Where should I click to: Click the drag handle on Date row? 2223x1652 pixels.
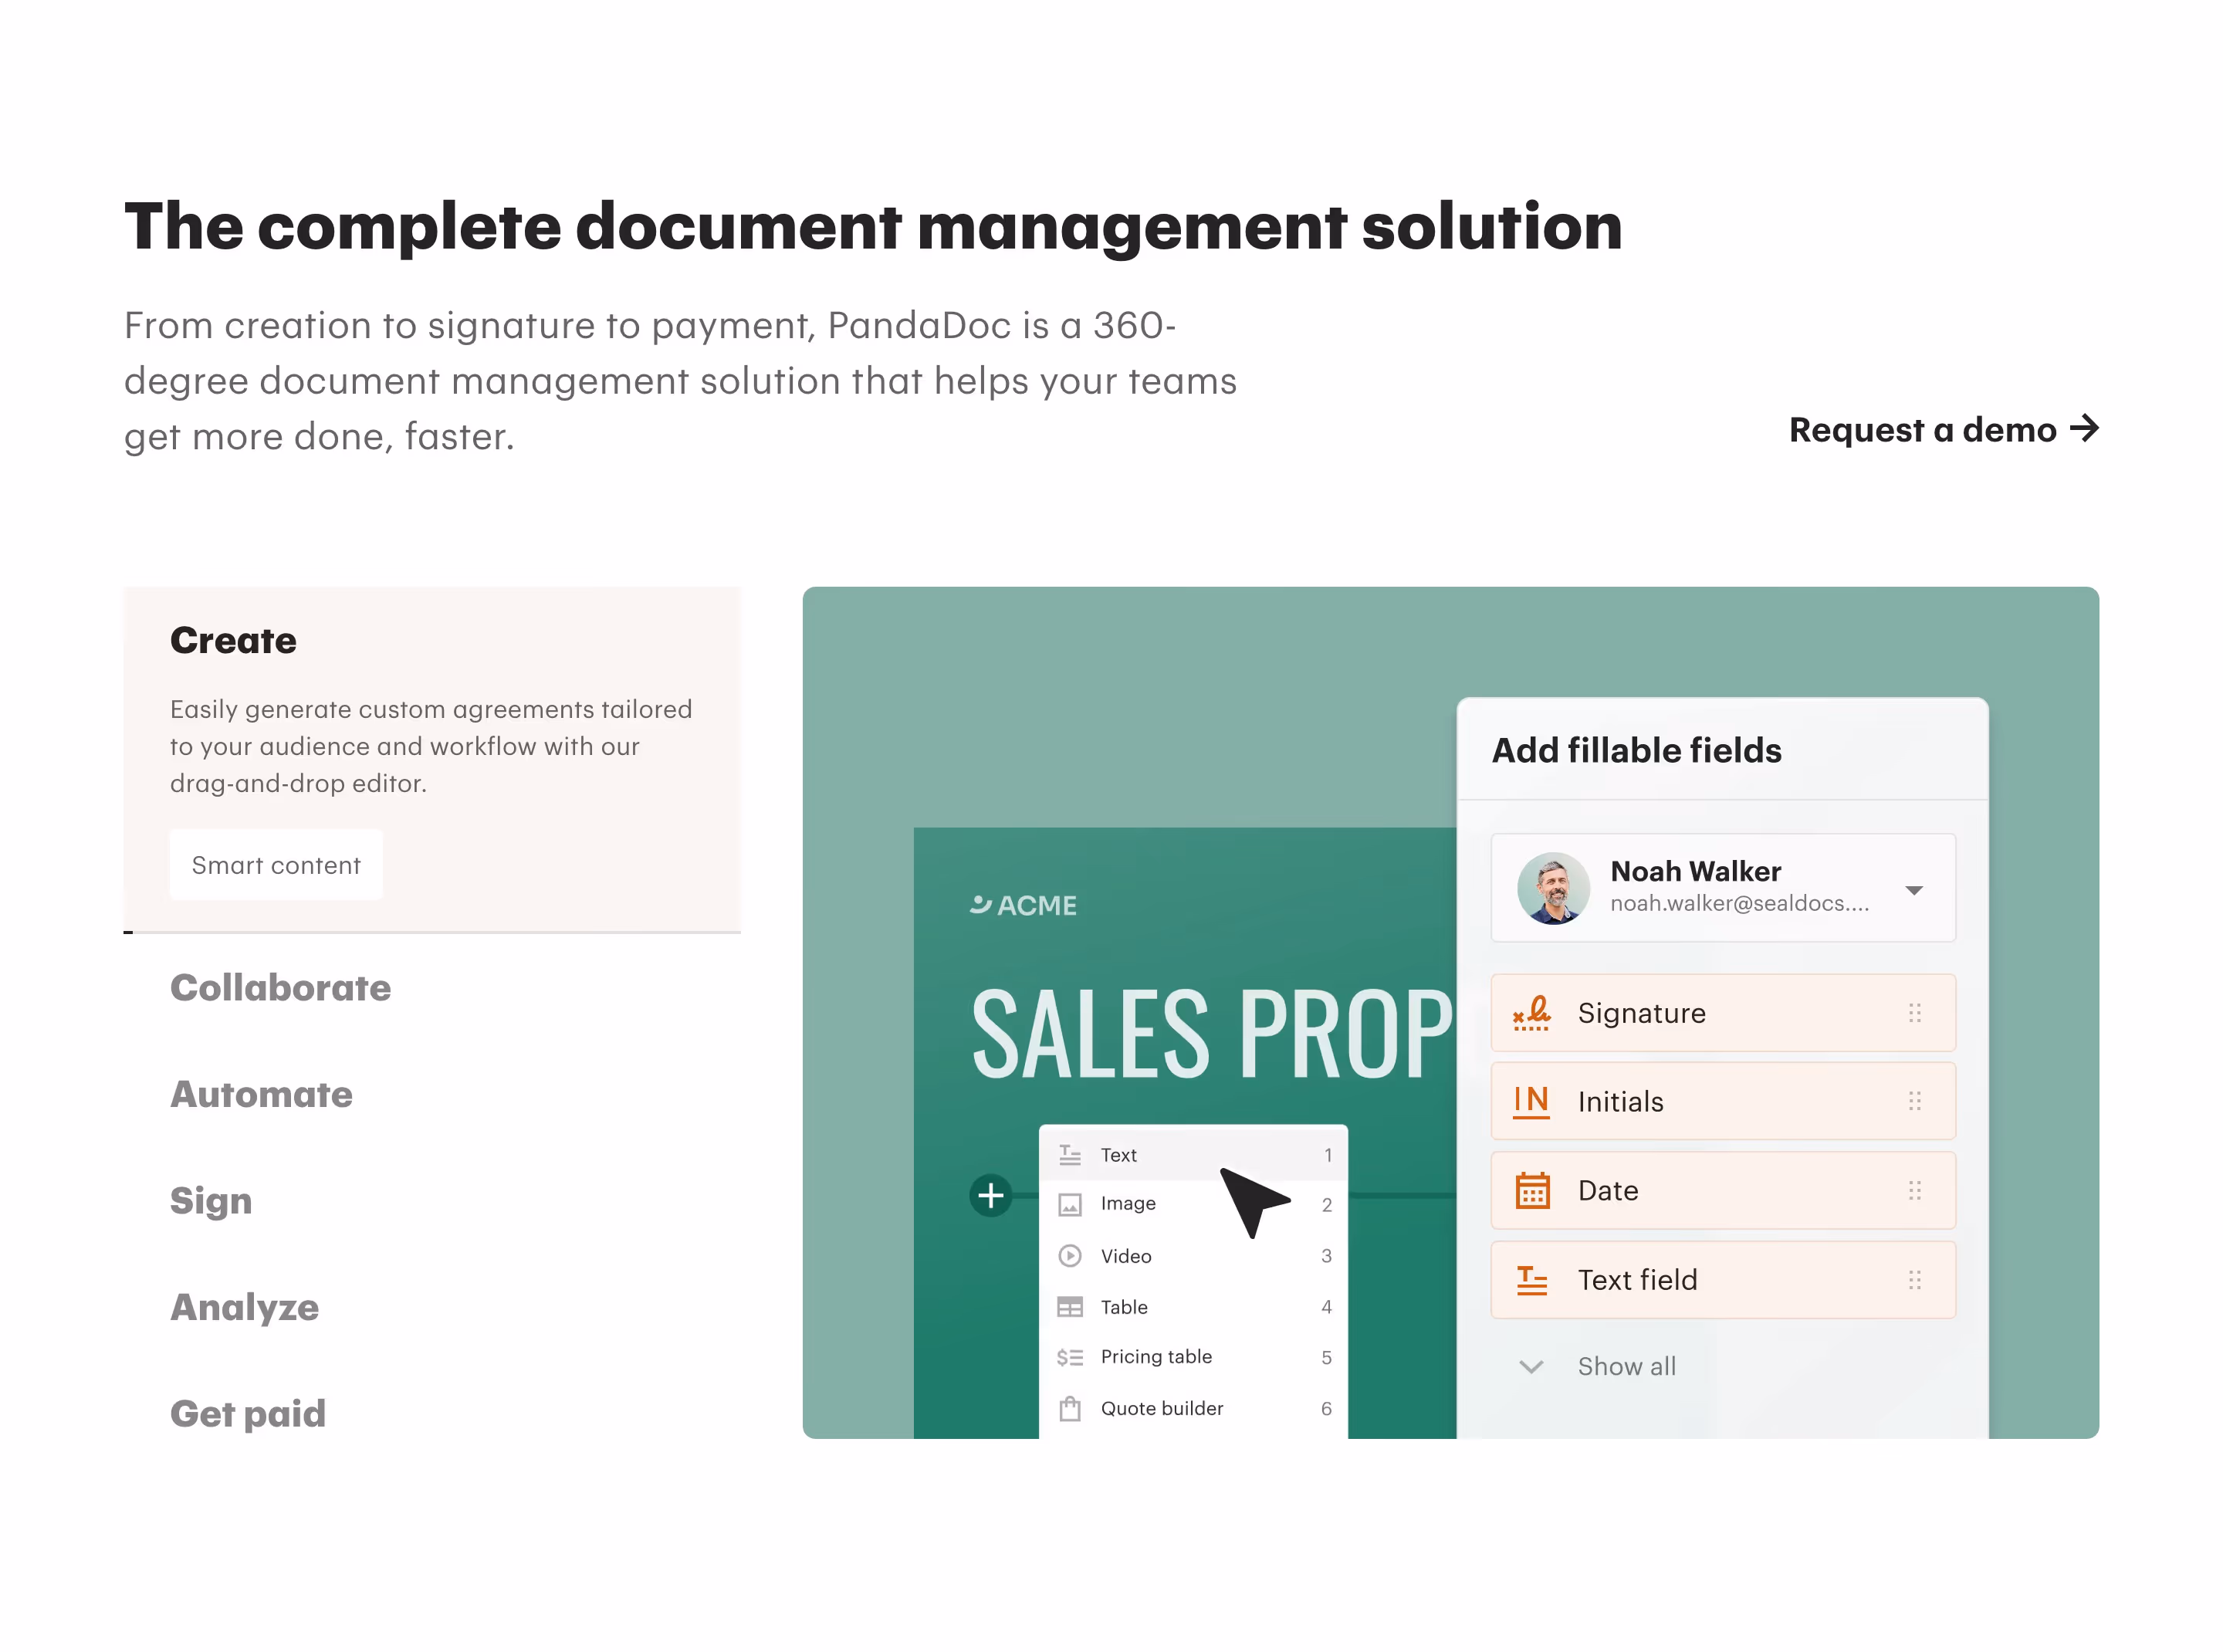click(1914, 1190)
